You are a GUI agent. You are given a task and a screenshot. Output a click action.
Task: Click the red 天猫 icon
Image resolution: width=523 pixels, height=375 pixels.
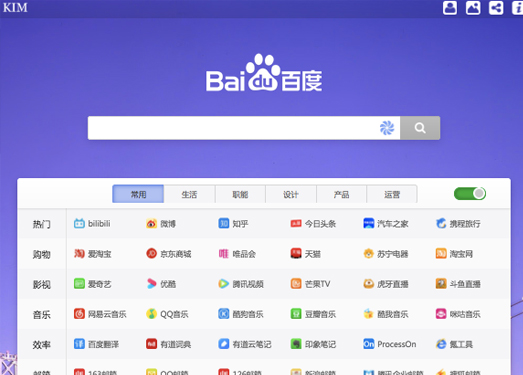coord(296,254)
